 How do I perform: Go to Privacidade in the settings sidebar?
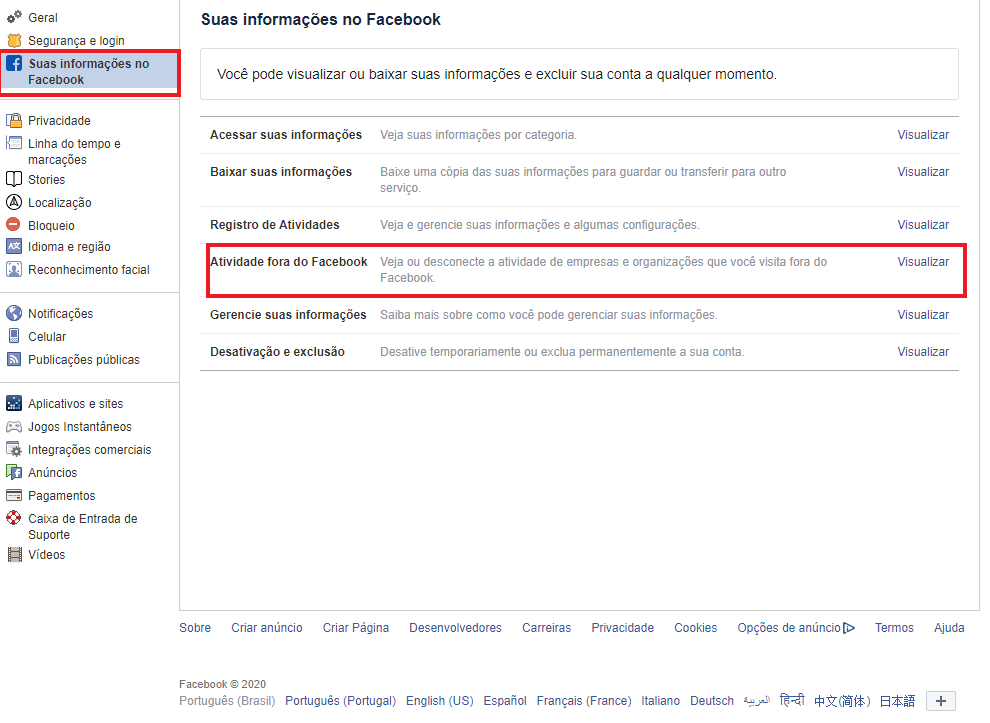click(x=59, y=121)
